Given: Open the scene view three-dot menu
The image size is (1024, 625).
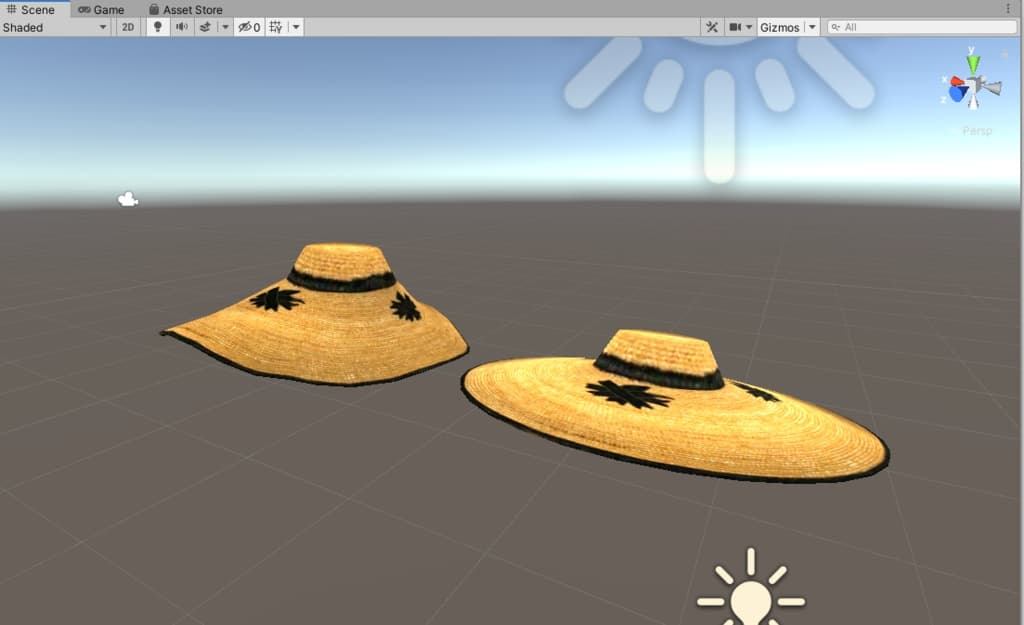Looking at the screenshot, I should point(1009,8).
